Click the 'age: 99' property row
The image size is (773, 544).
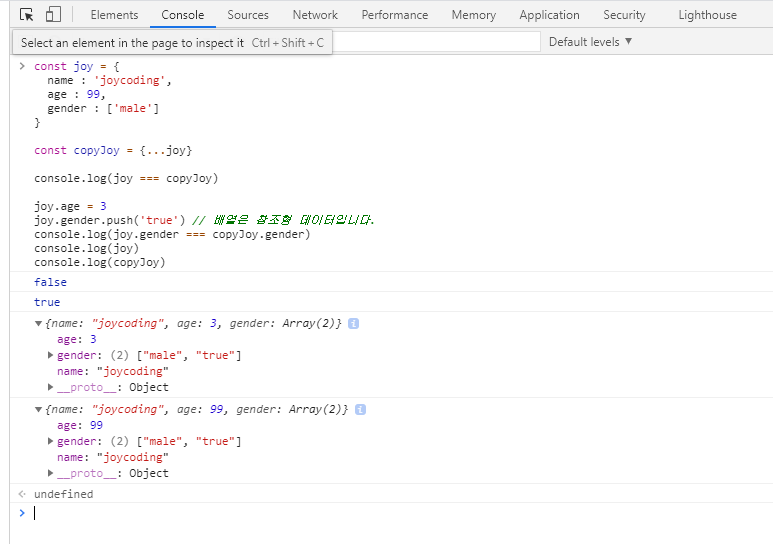[80, 425]
